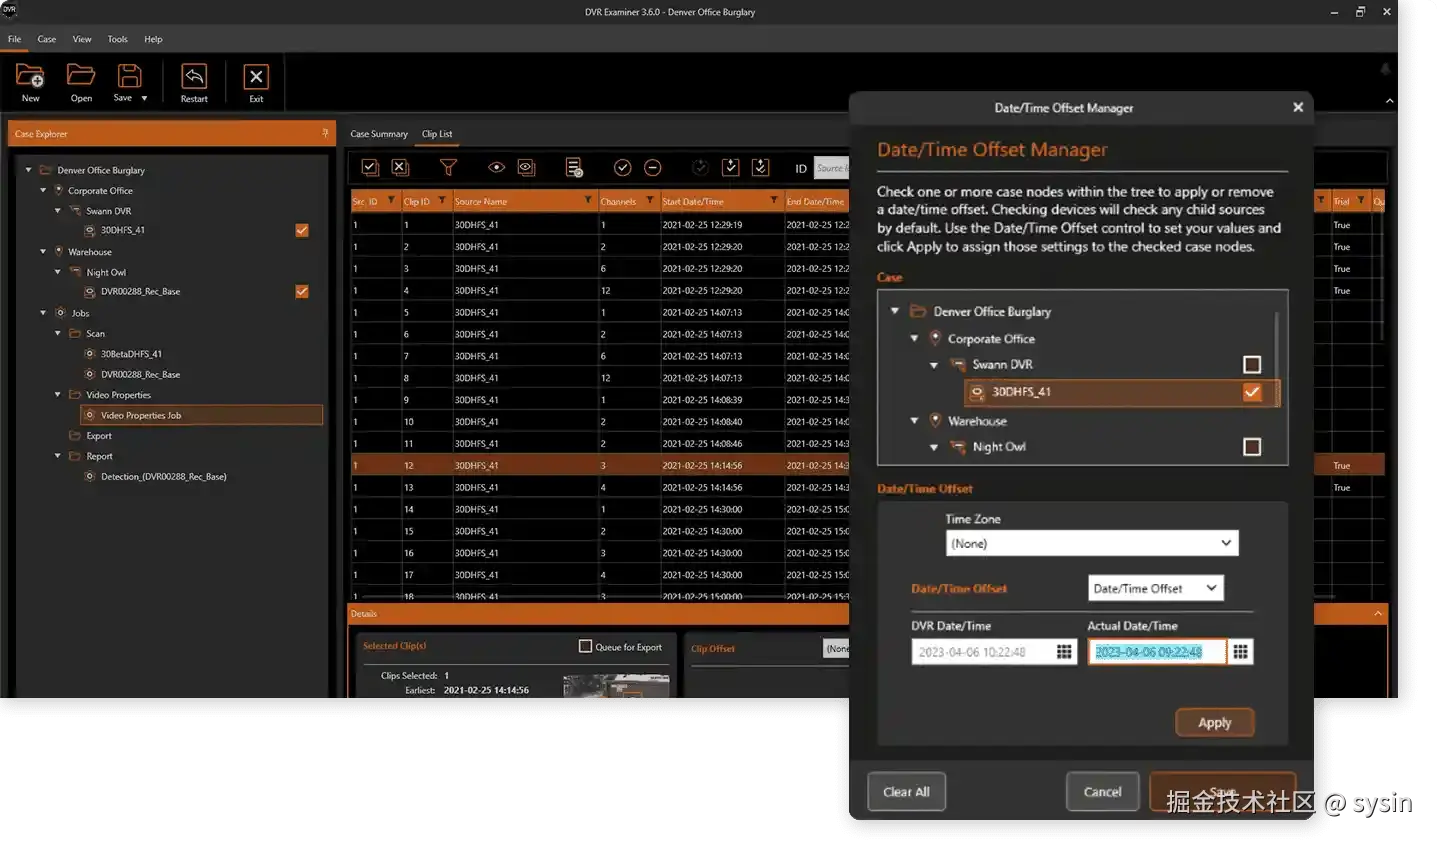Click the Open case folder icon
1437x841 pixels.
[x=81, y=75]
